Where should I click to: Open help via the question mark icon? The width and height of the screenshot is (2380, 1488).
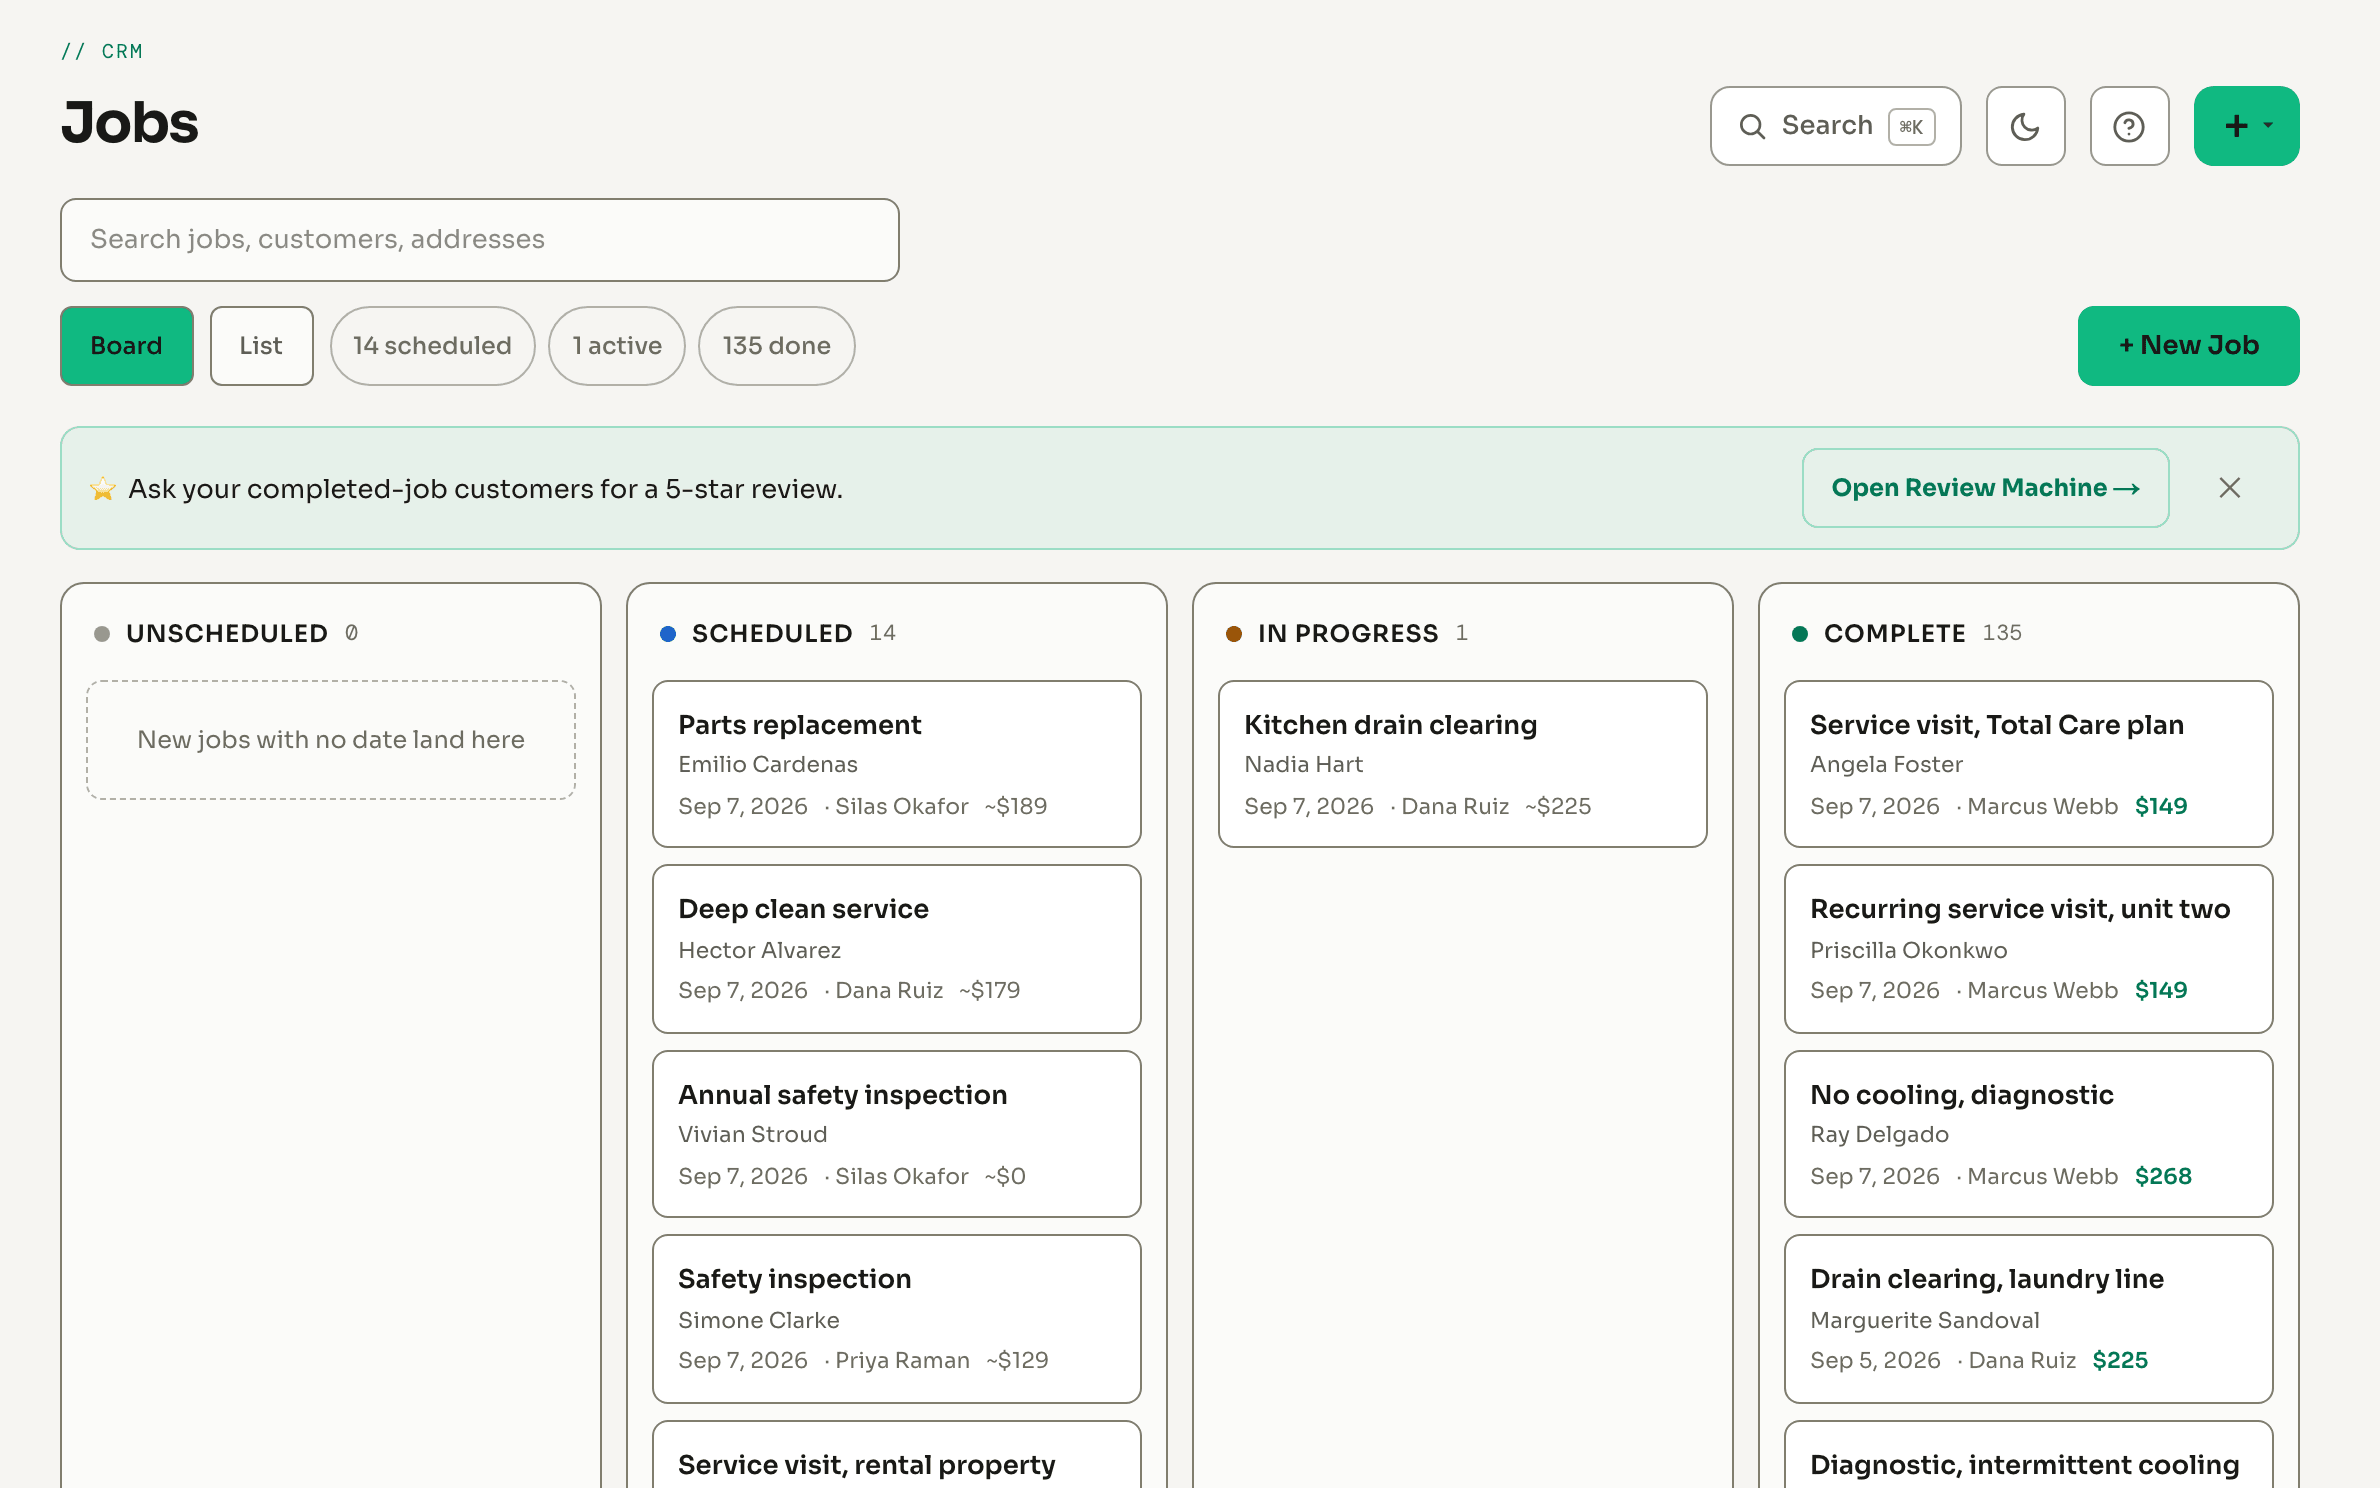2129,126
